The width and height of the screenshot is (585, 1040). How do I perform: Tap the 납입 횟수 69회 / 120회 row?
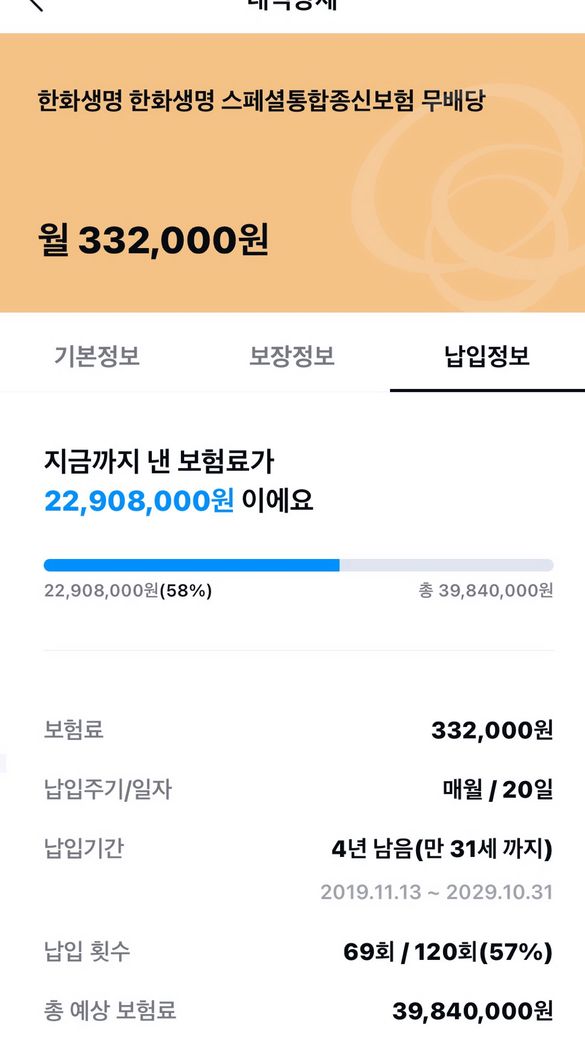(298, 952)
